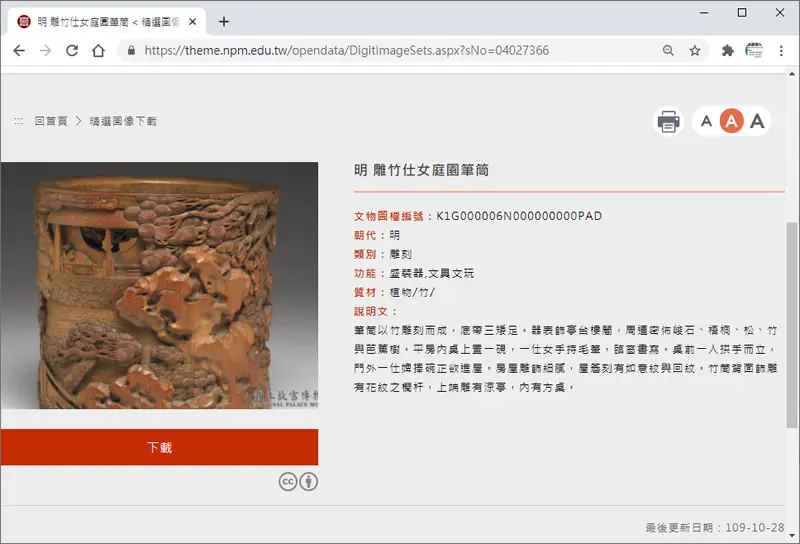Image resolution: width=800 pixels, height=544 pixels.
Task: Open Chrome three-dot menu
Action: pyautogui.click(x=781, y=51)
